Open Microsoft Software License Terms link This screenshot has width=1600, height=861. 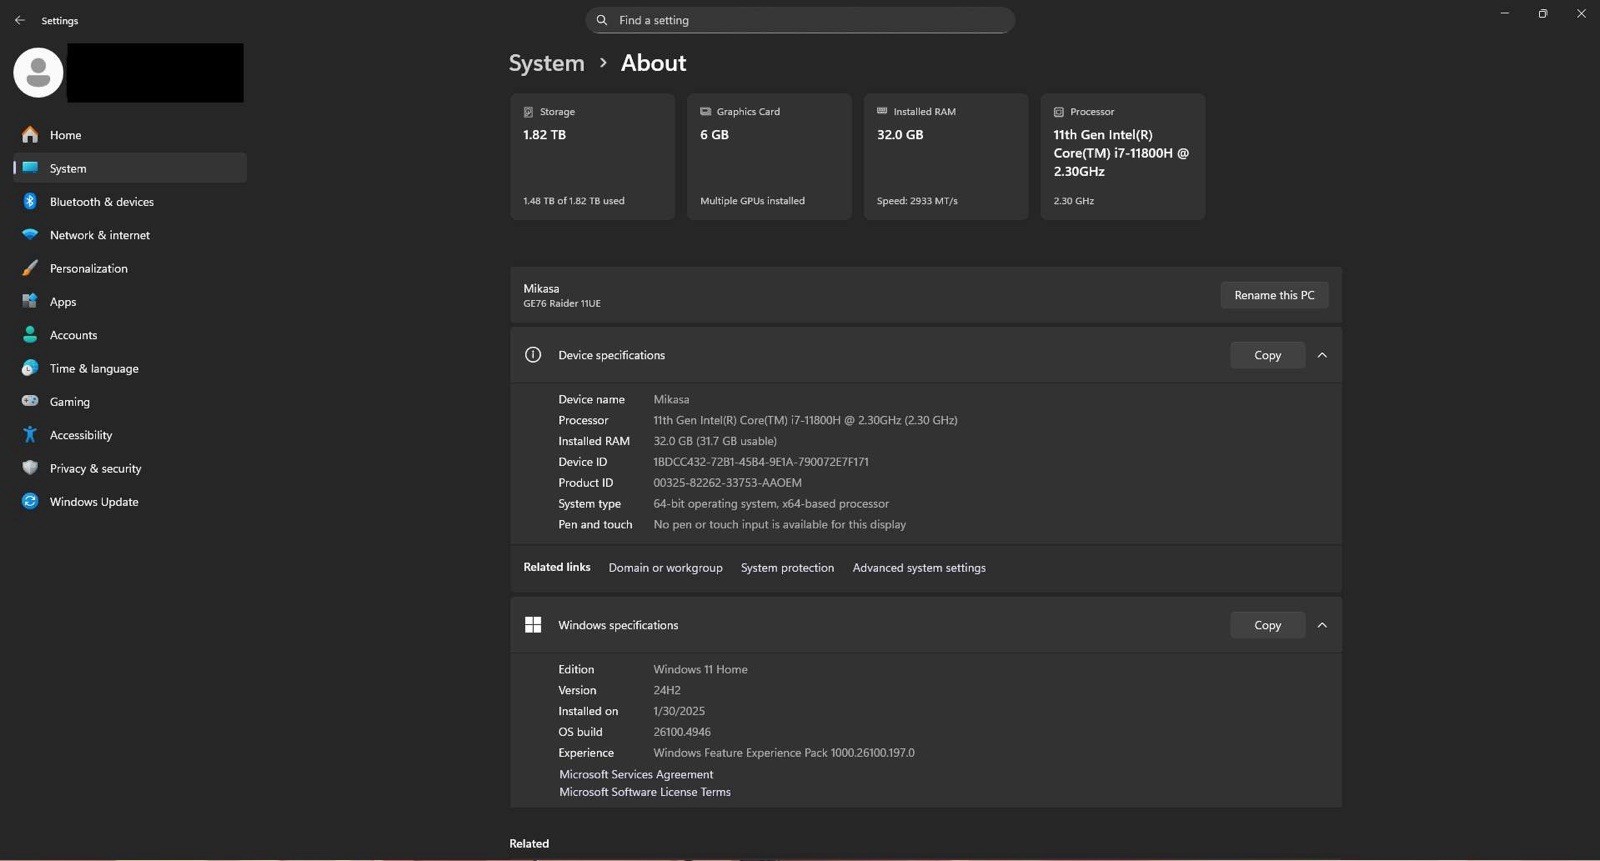point(645,792)
